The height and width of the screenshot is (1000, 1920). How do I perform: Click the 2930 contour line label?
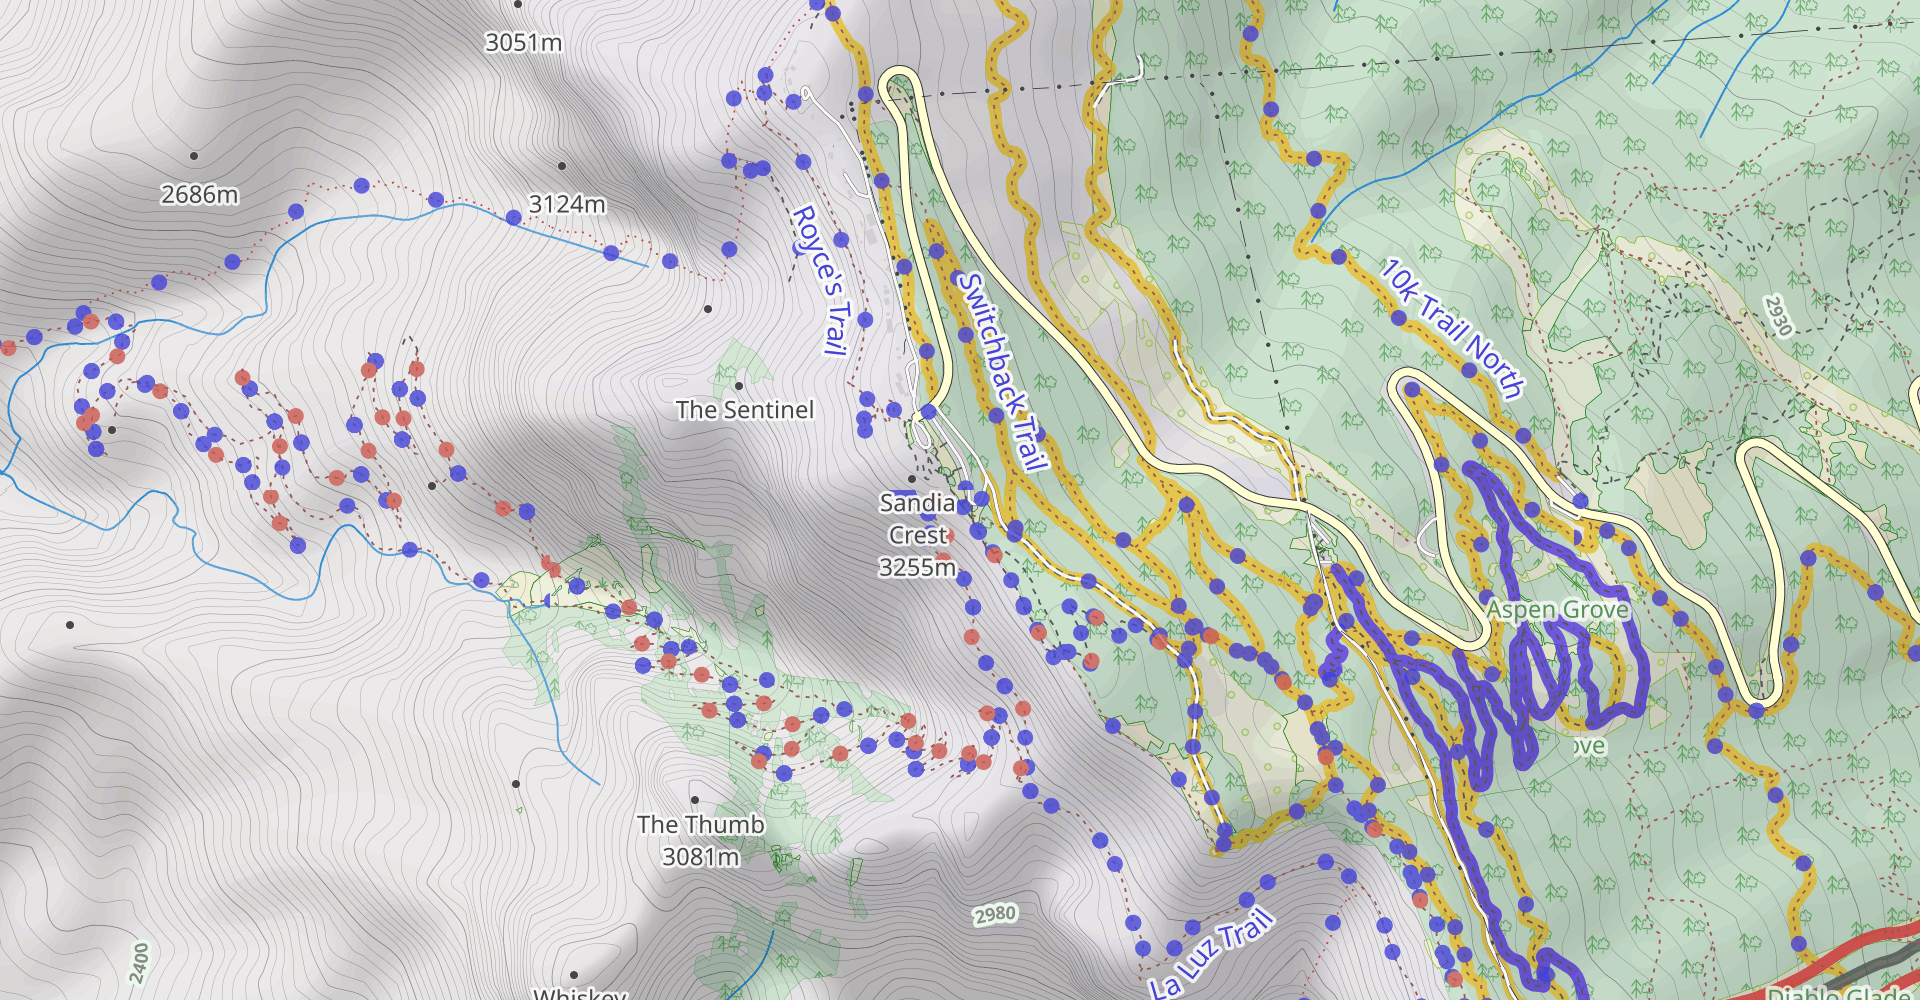1778,315
